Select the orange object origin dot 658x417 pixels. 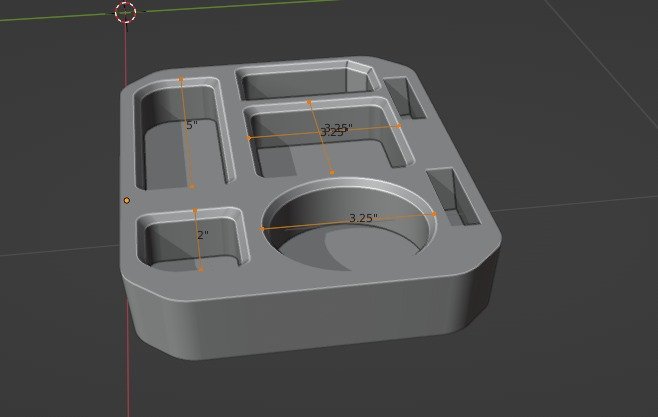point(127,201)
